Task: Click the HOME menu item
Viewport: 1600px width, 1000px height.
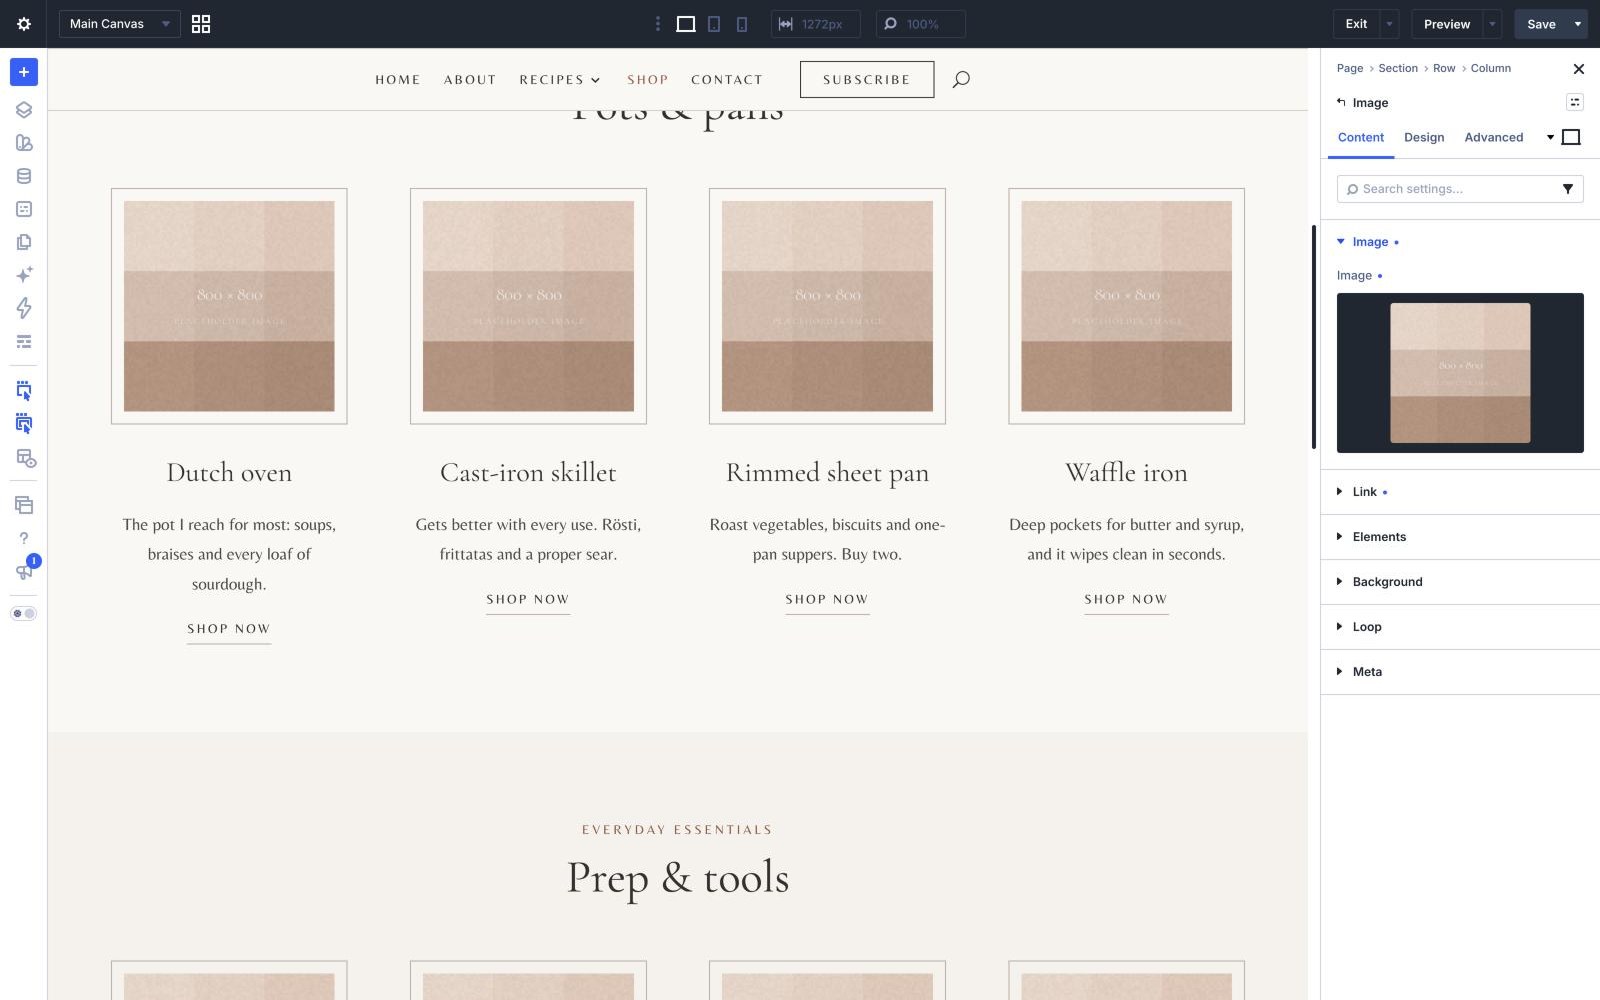Action: (398, 80)
